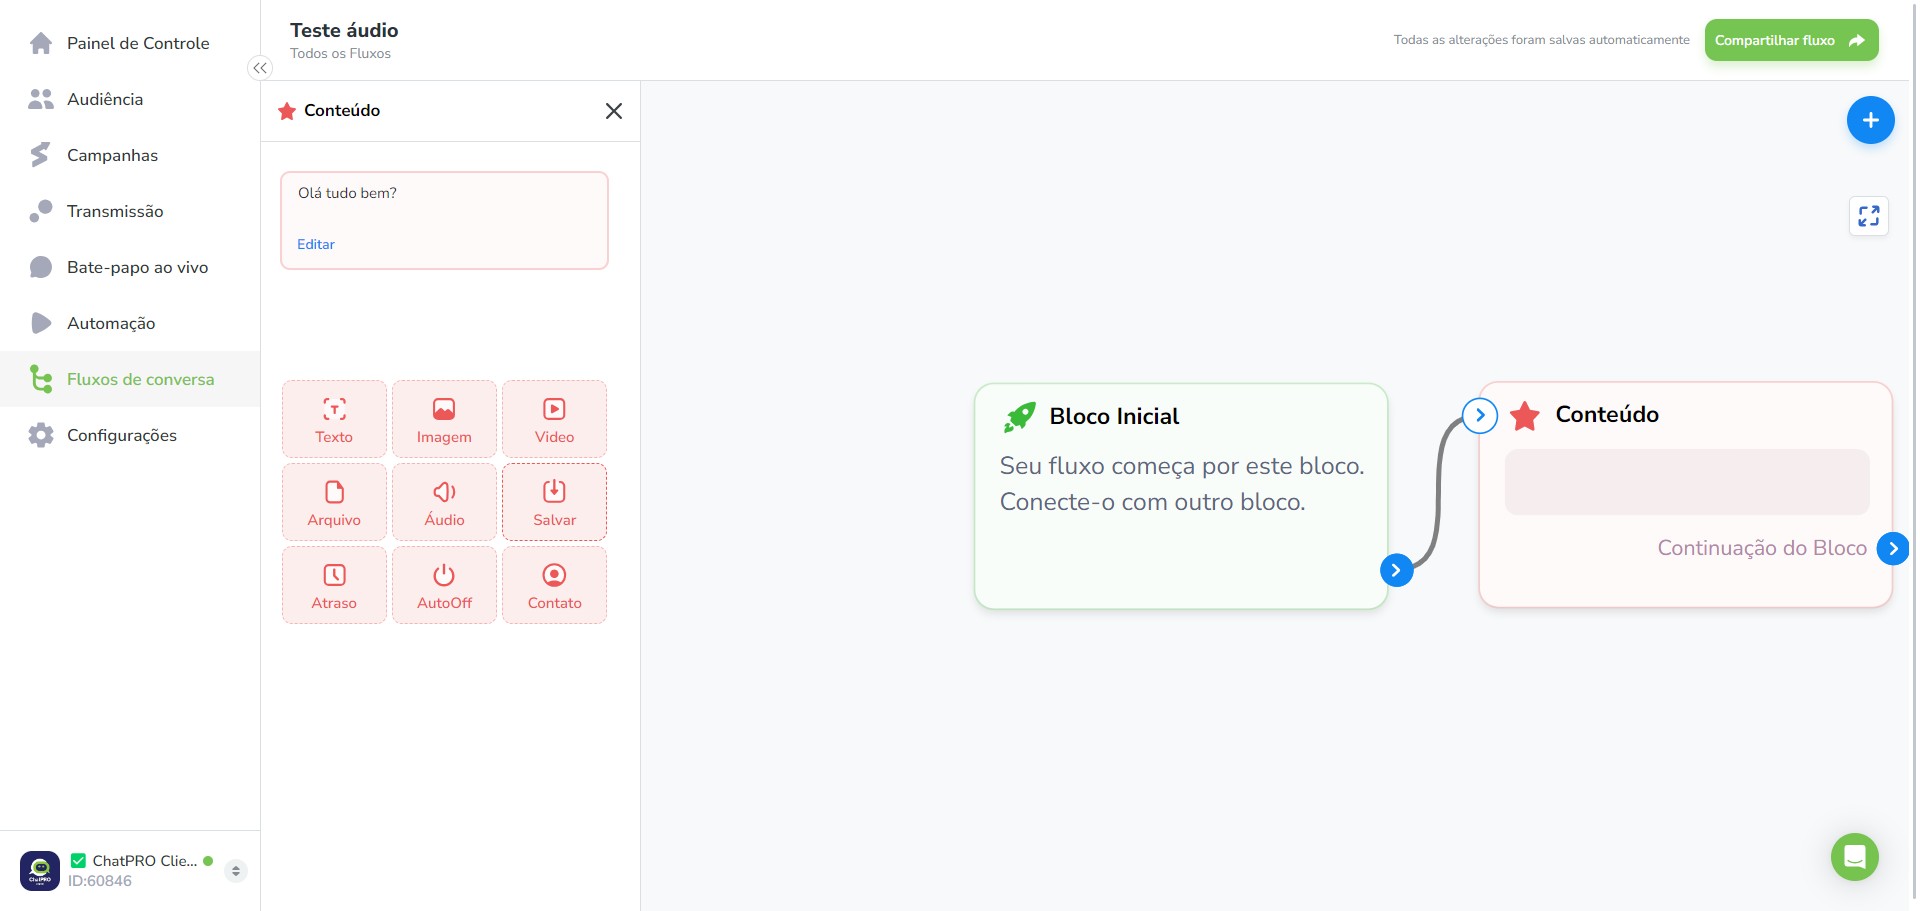Add an Imagem content block
Screen dimensions: 1920x911
coord(444,419)
